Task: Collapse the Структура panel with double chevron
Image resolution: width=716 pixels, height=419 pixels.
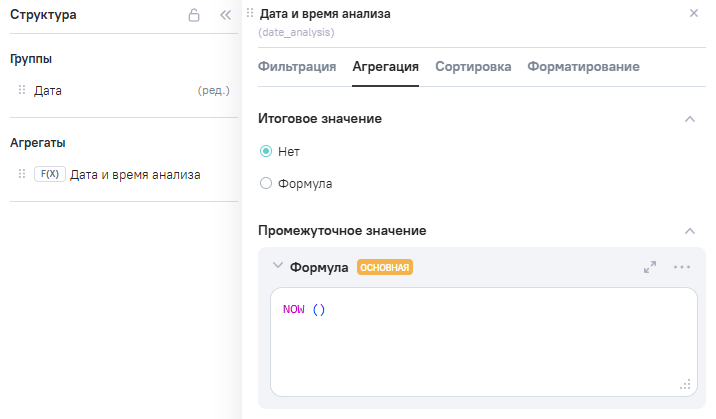Action: [225, 16]
